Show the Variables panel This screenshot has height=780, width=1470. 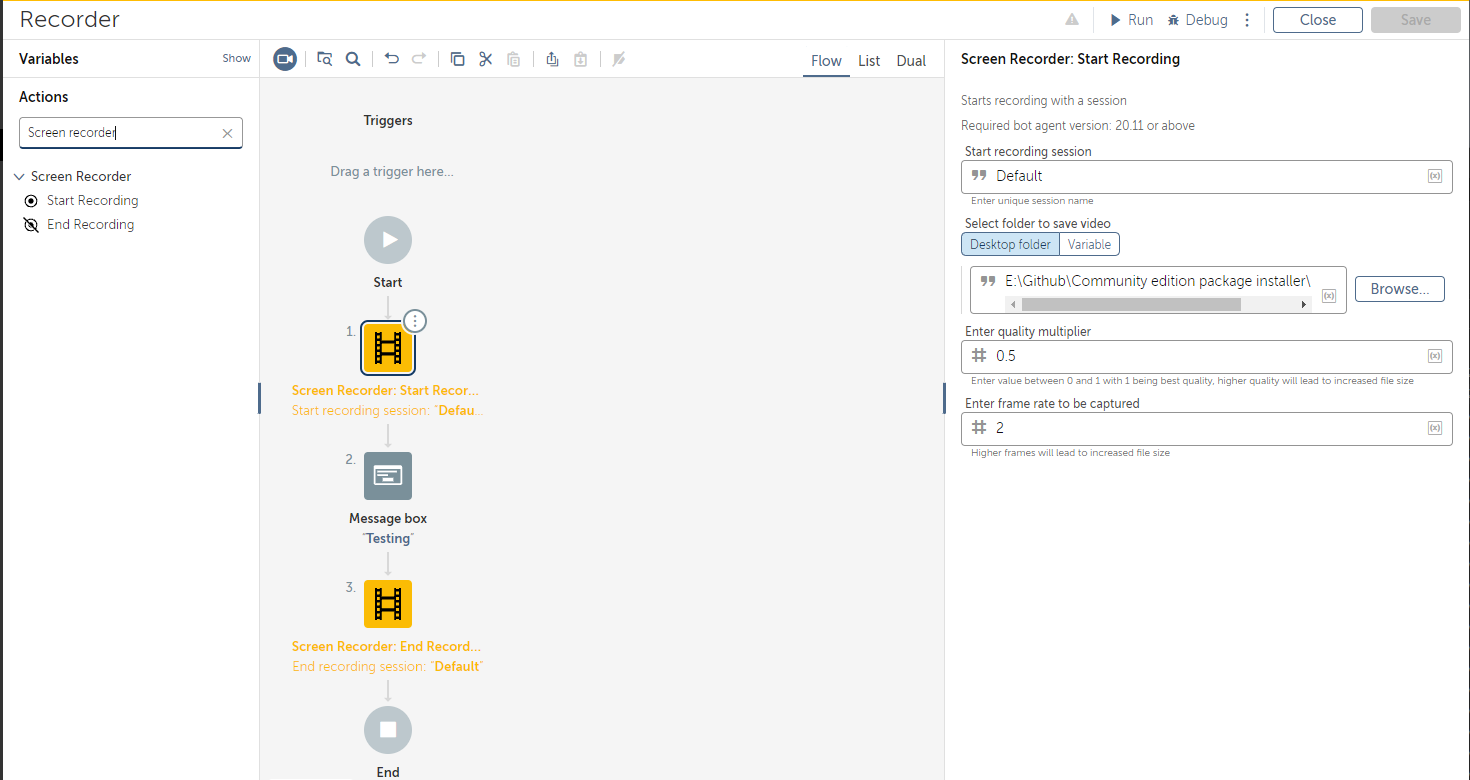(x=236, y=59)
